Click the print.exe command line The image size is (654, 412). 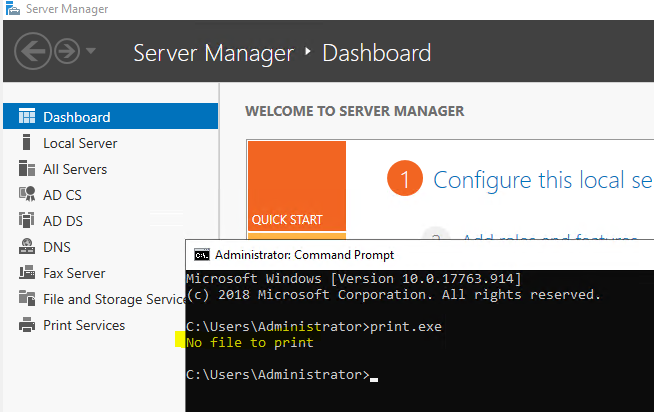pos(314,327)
